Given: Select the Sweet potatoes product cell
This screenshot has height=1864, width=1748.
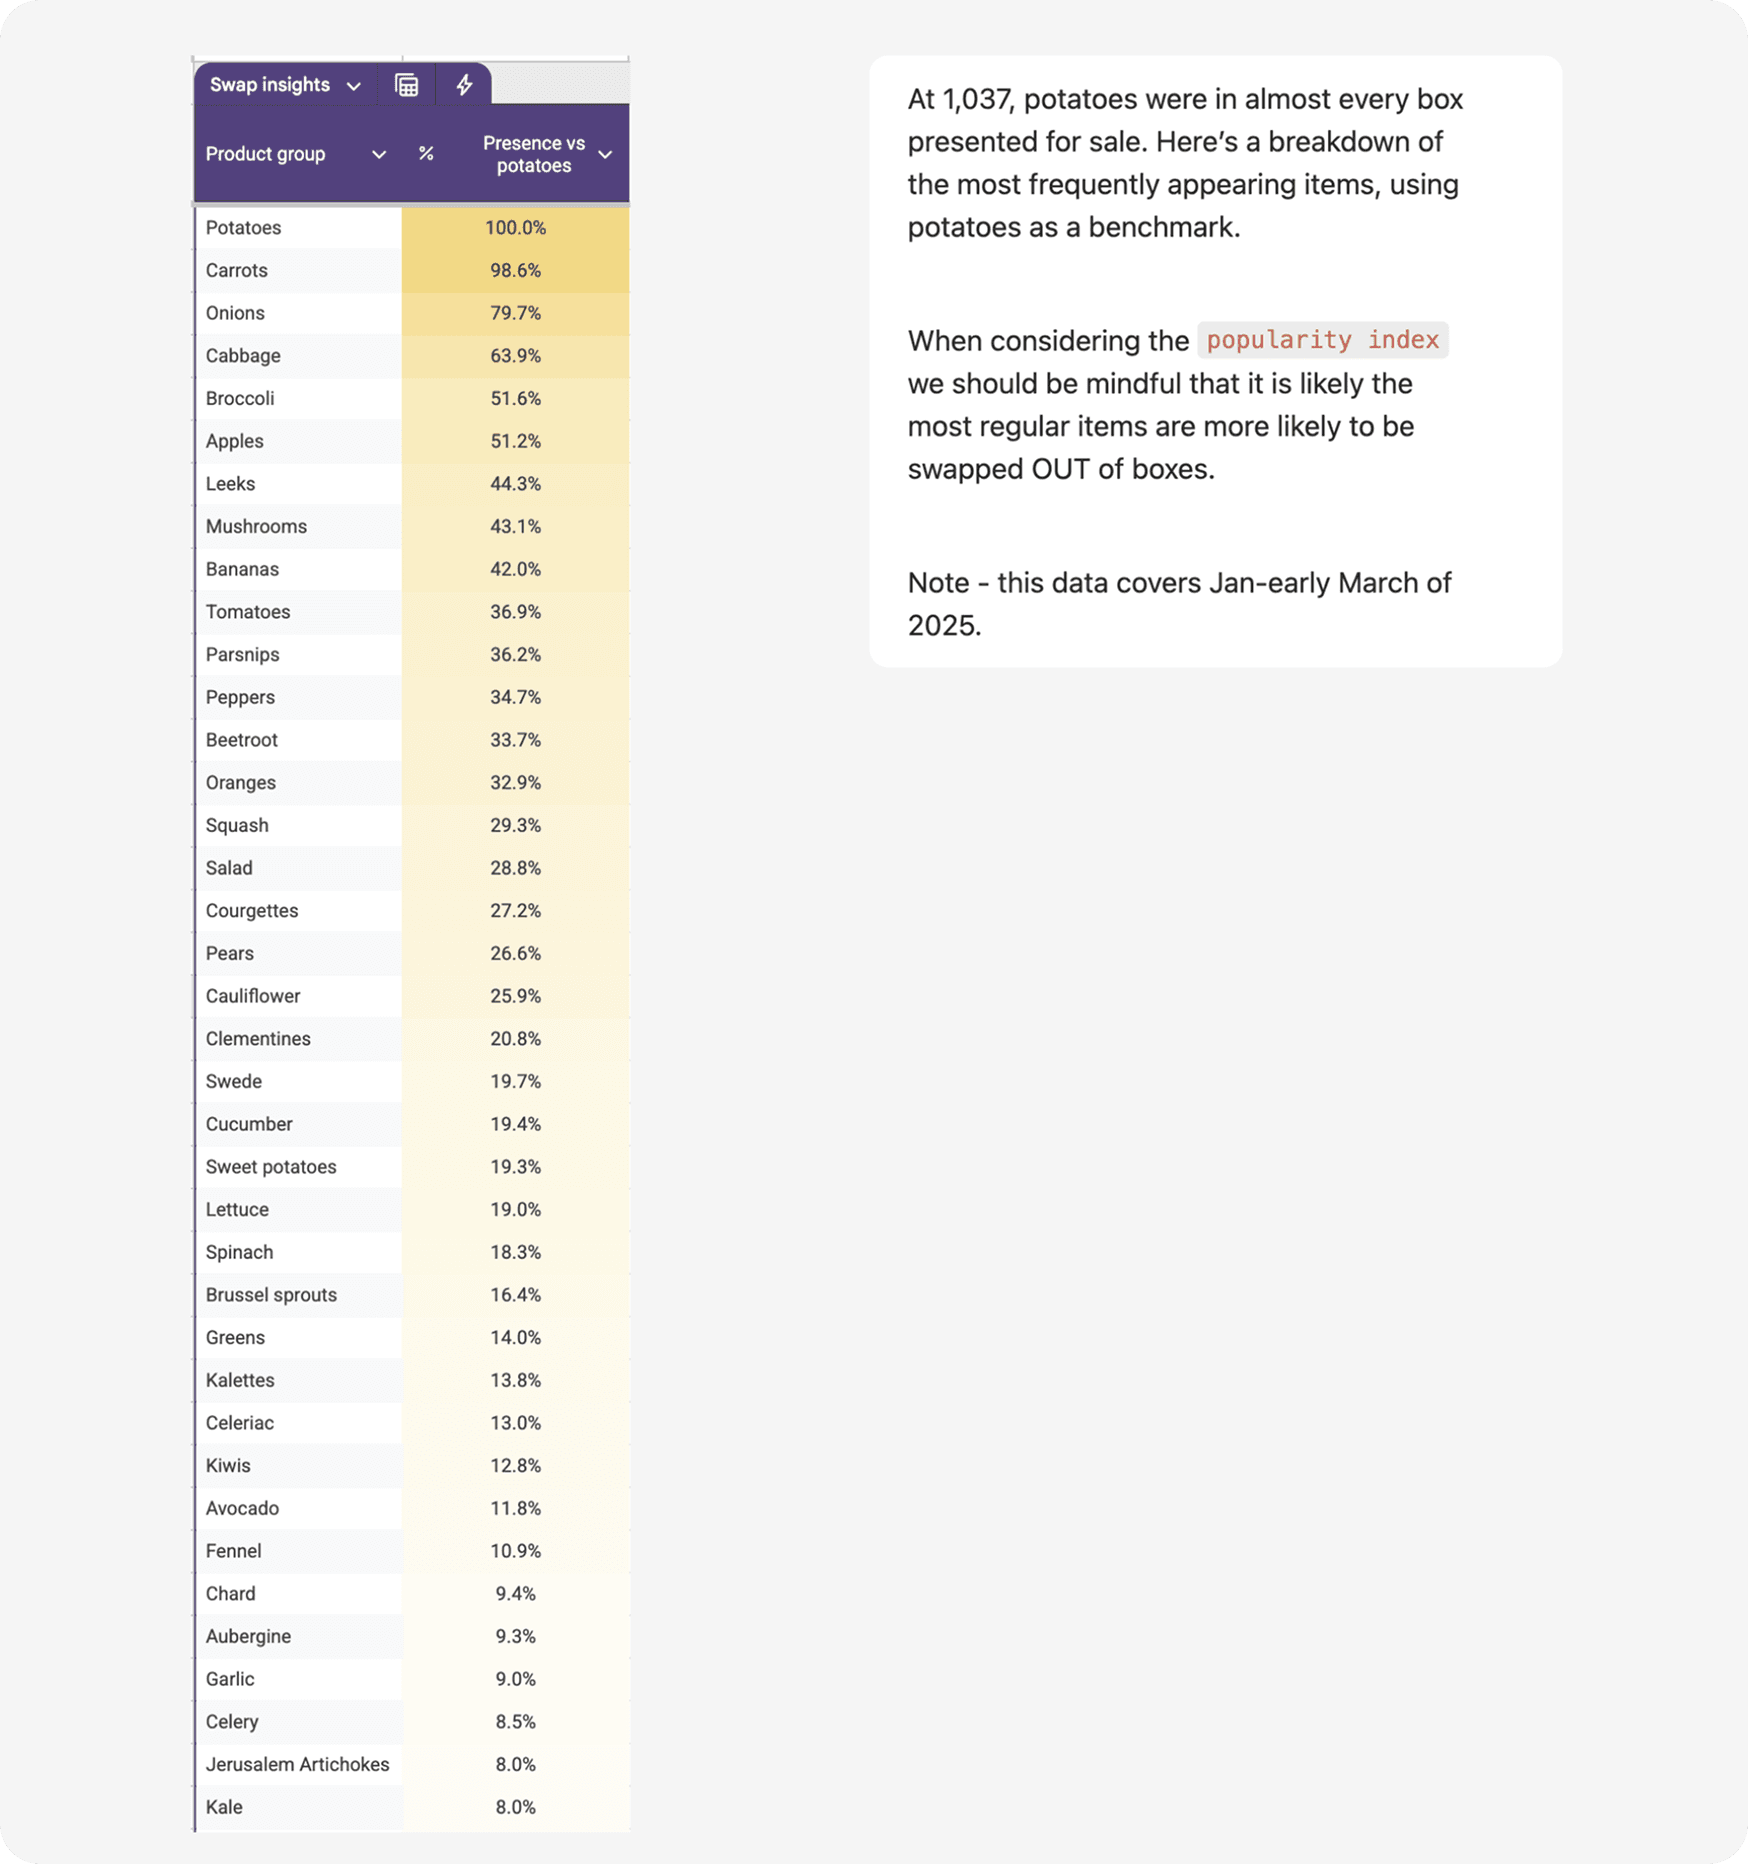Looking at the screenshot, I should pyautogui.click(x=271, y=1167).
